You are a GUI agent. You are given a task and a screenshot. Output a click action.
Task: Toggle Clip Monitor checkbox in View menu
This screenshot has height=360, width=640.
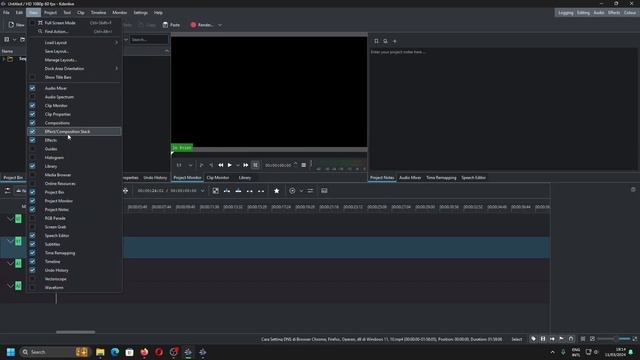[x=32, y=105]
